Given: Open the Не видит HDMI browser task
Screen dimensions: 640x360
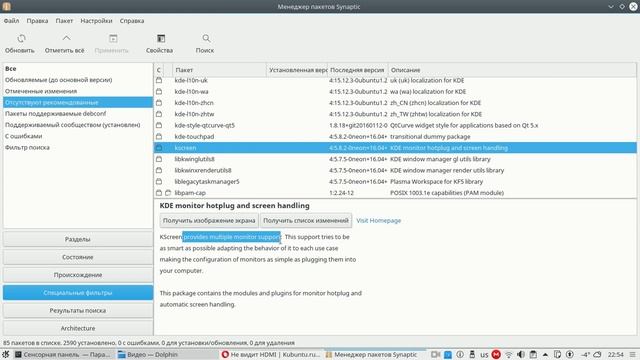Looking at the screenshot, I should coord(271,354).
